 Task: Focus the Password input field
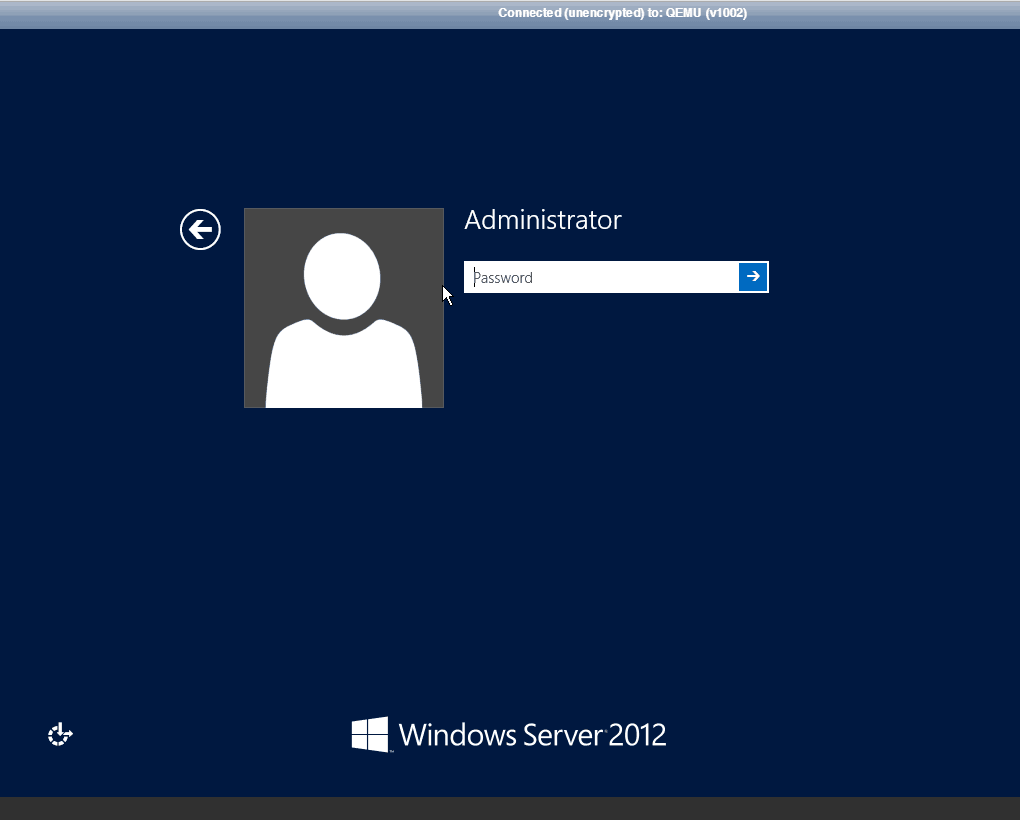click(x=602, y=277)
